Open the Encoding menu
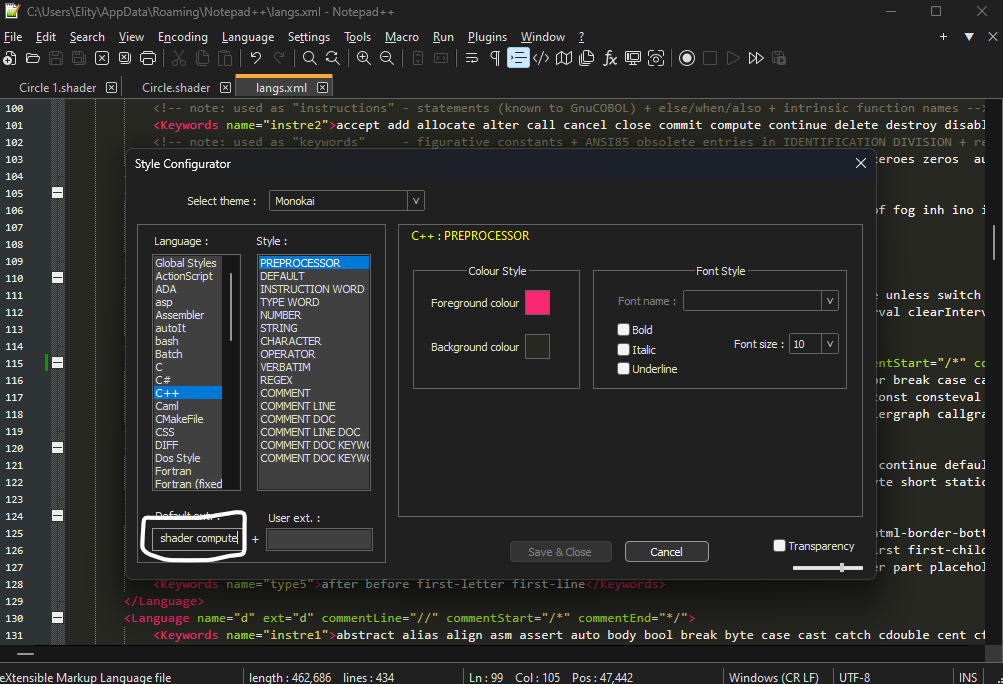Viewport: 1003px width, 684px height. (183, 37)
